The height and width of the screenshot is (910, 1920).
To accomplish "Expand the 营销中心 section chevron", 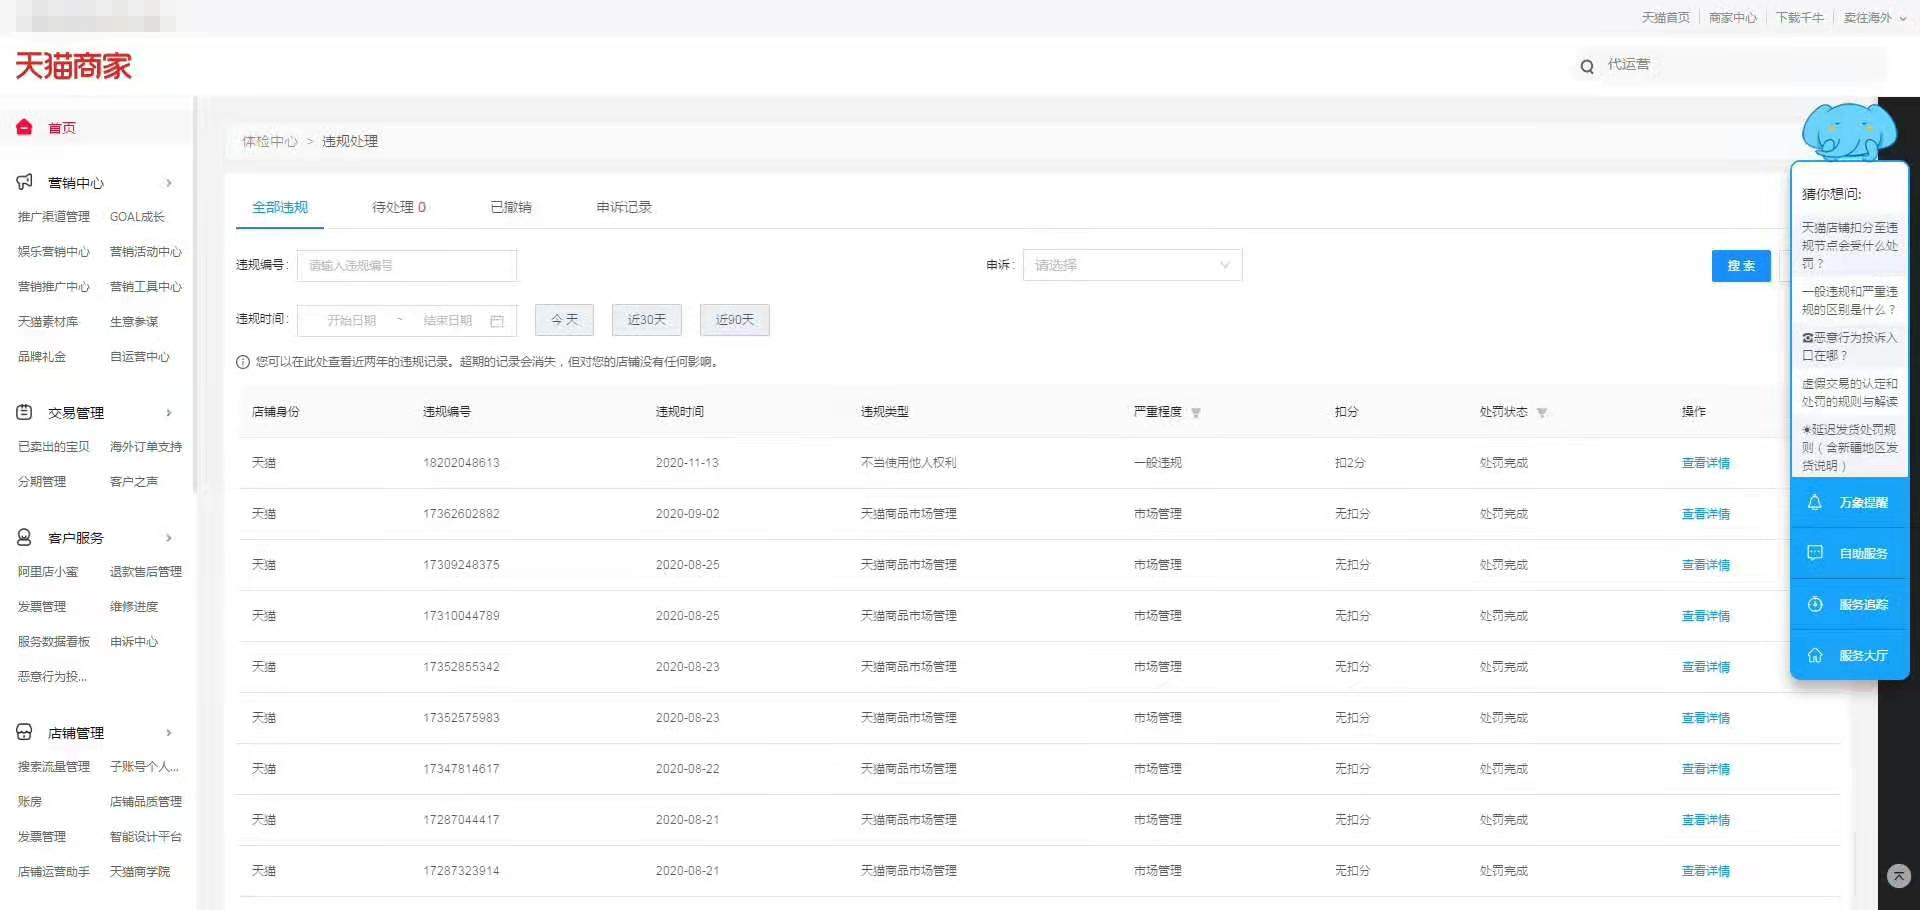I will pyautogui.click(x=169, y=183).
